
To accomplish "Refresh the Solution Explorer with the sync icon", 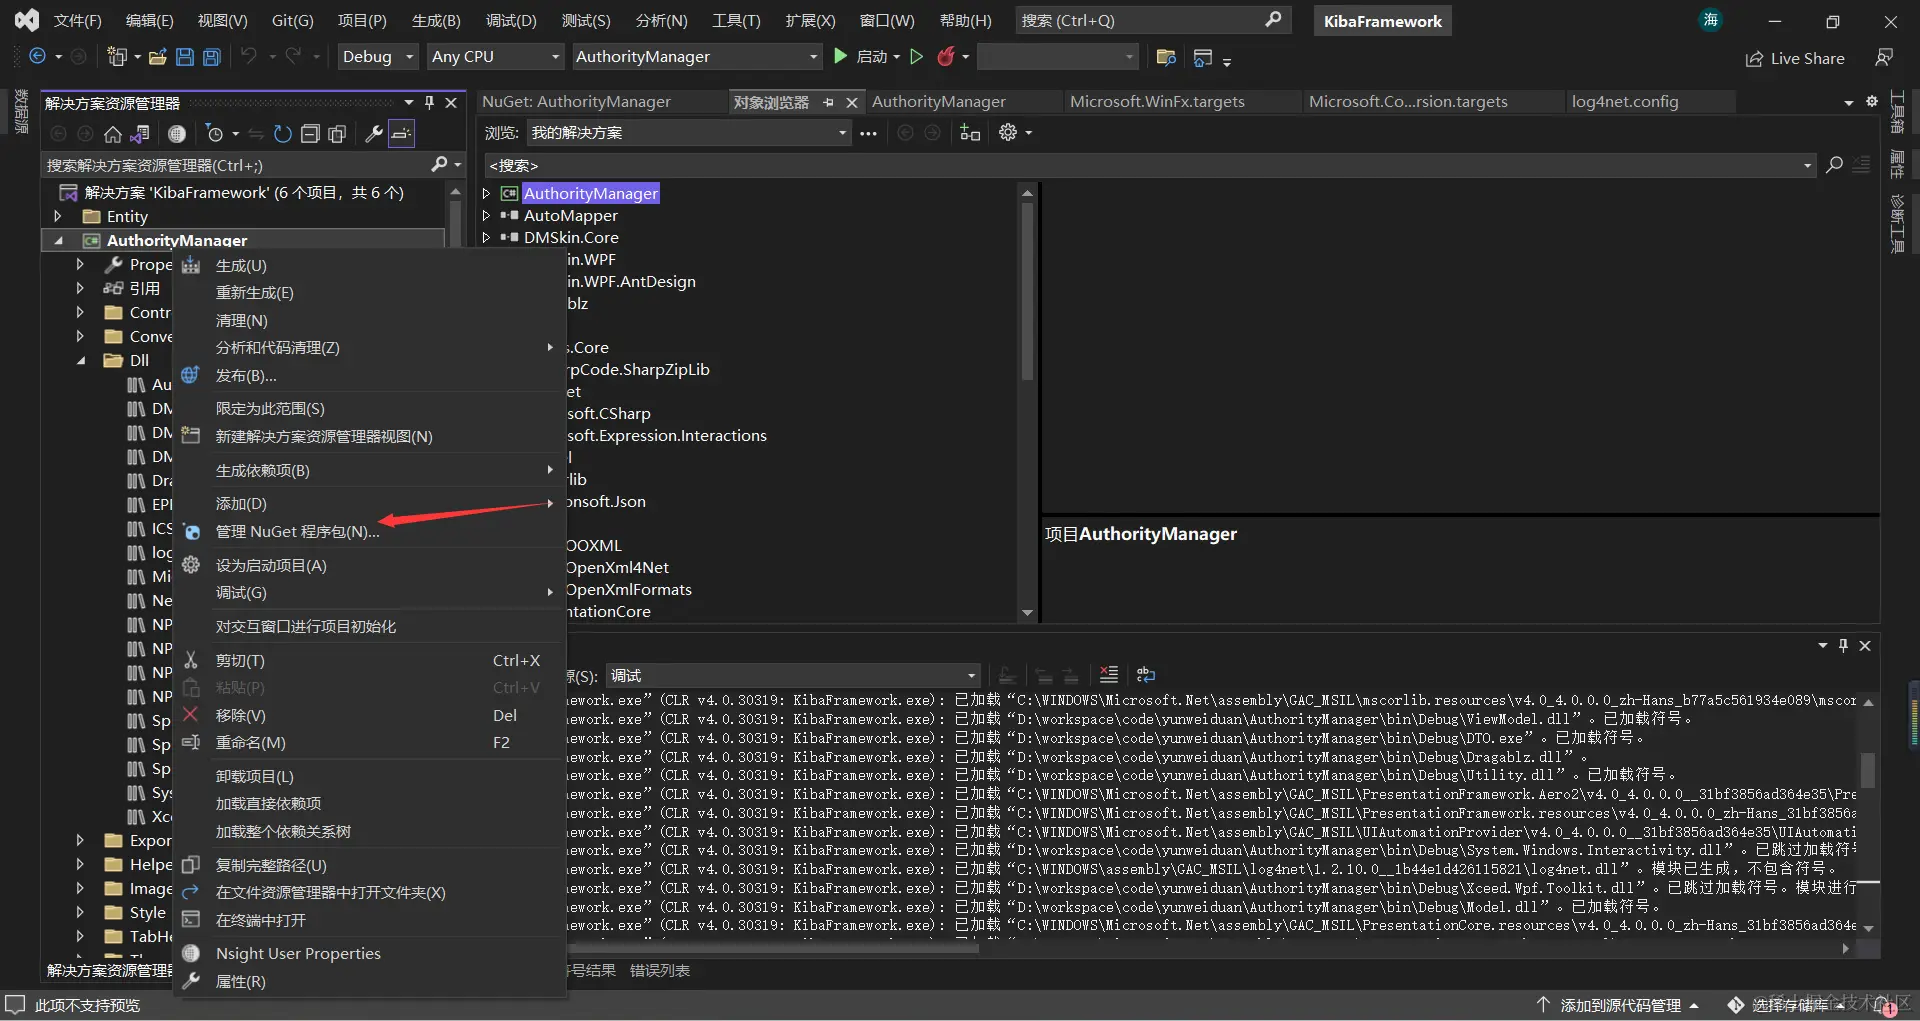I will tap(283, 134).
